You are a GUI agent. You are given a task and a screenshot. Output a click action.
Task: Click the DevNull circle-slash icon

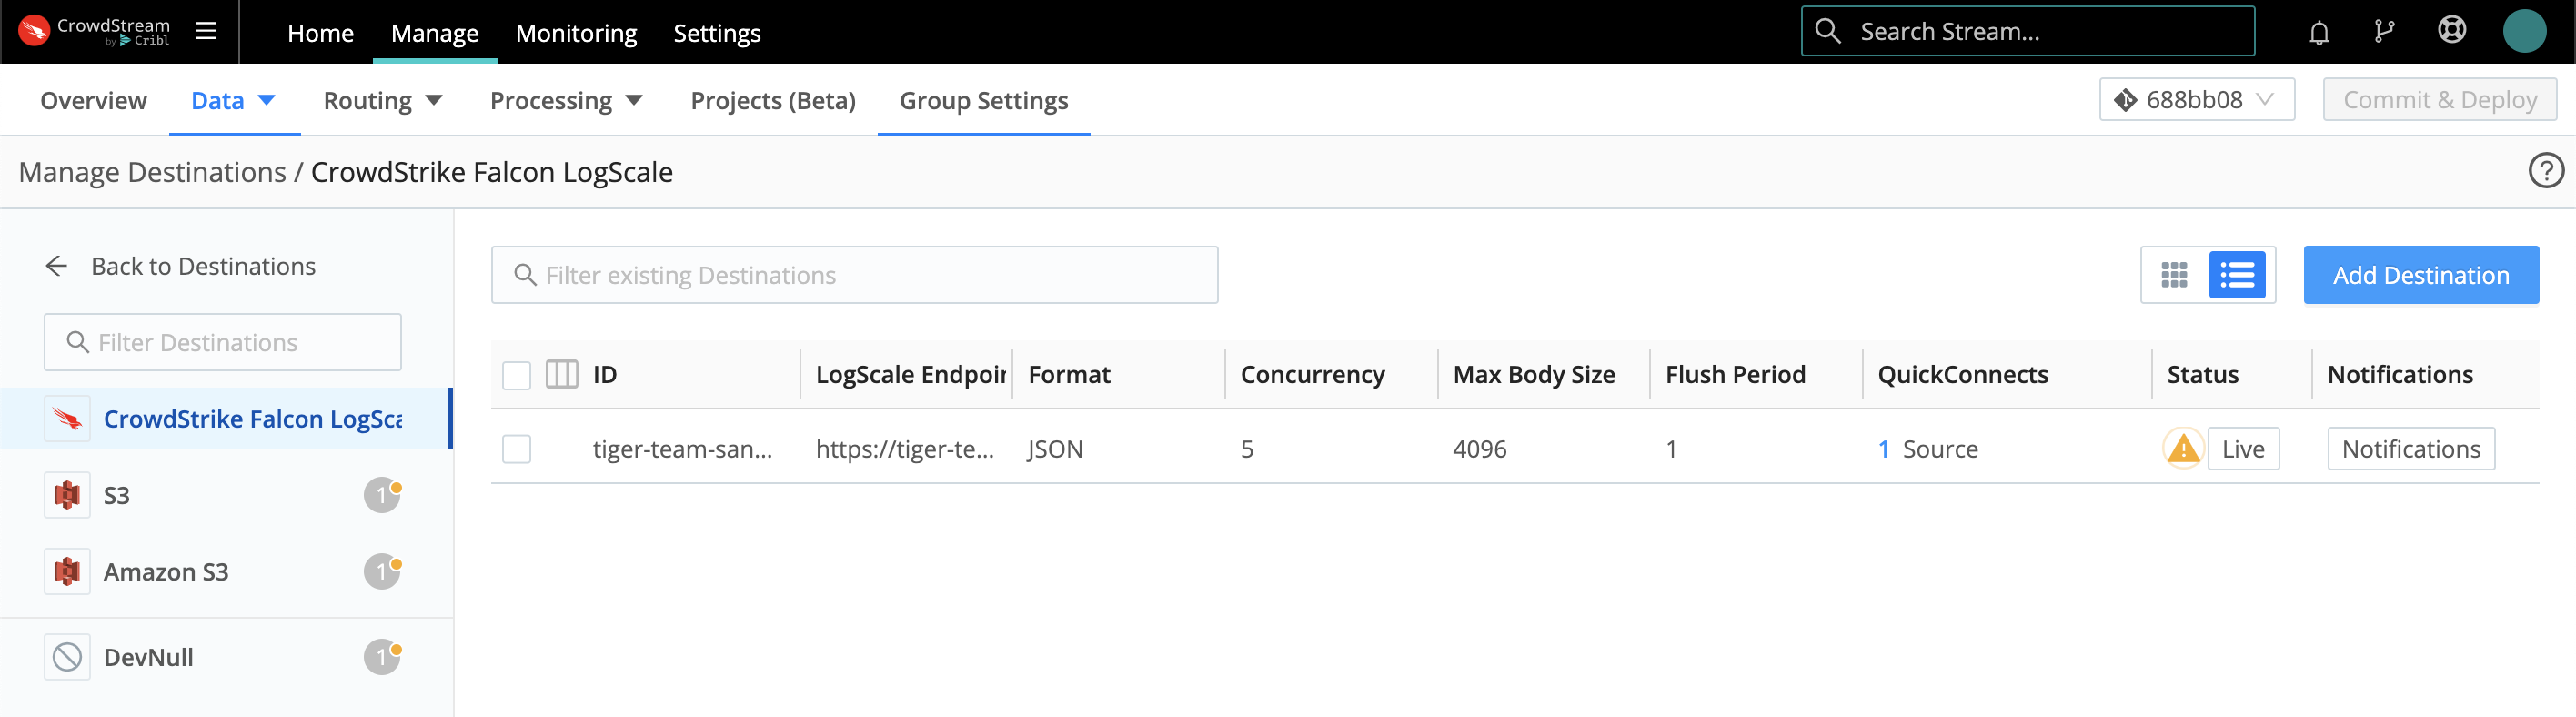pos(67,657)
